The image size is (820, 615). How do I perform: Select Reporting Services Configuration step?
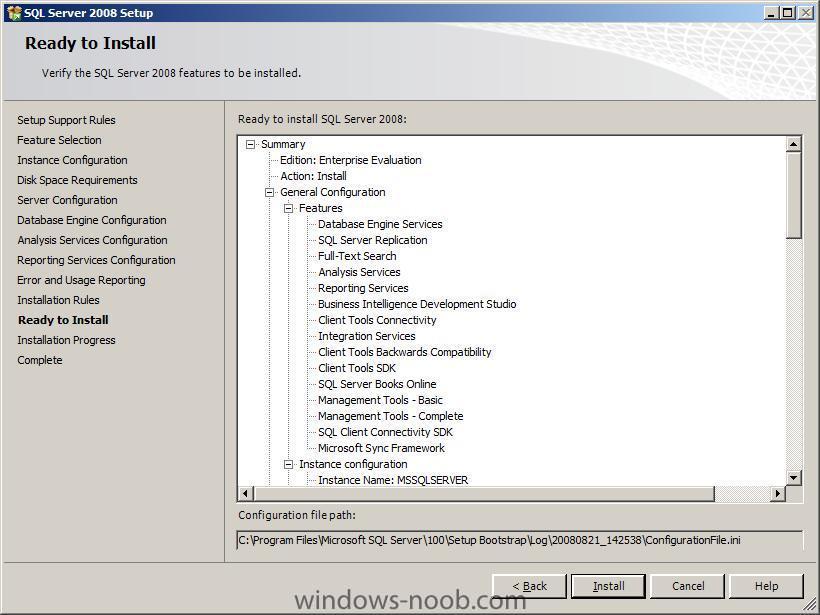(96, 260)
